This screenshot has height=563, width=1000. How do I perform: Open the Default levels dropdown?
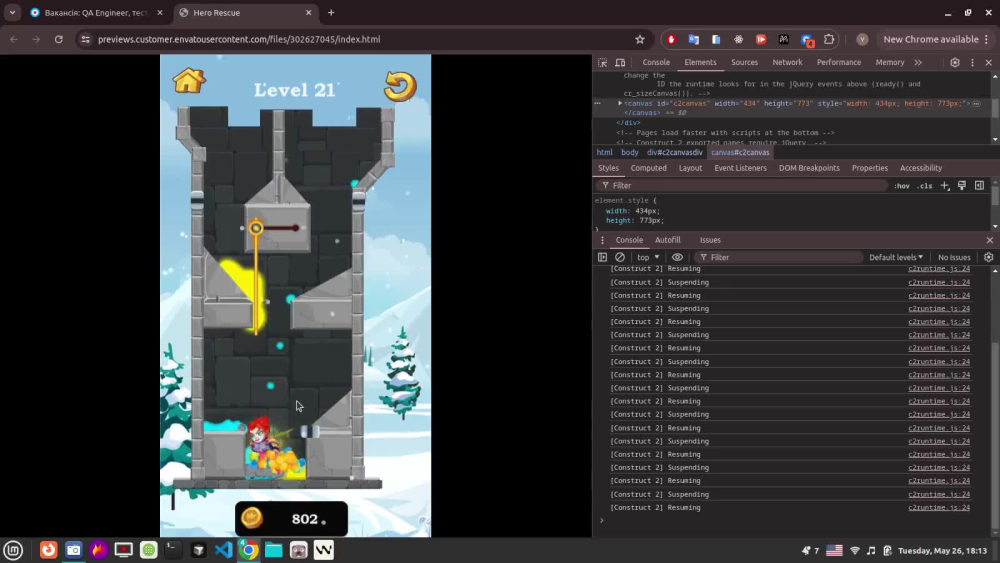pos(896,258)
